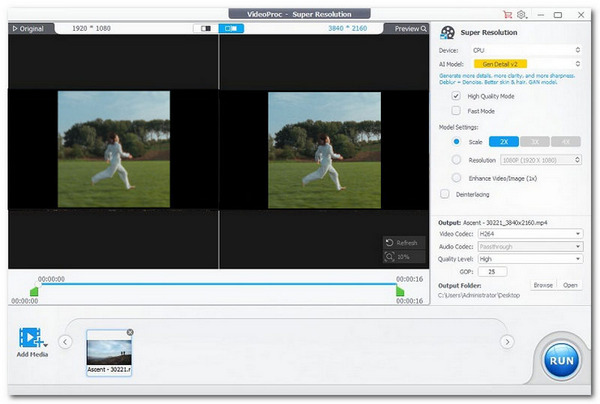Select Enhance Video/Image (1x) radio button
The height and width of the screenshot is (404, 600).
pos(456,178)
